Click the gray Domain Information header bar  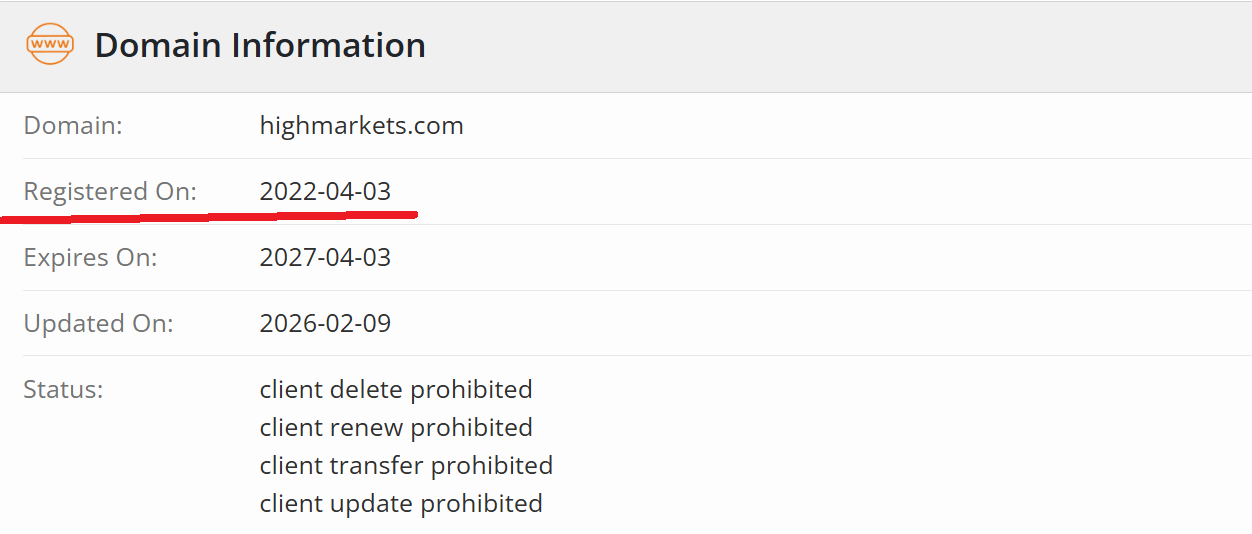coord(626,46)
